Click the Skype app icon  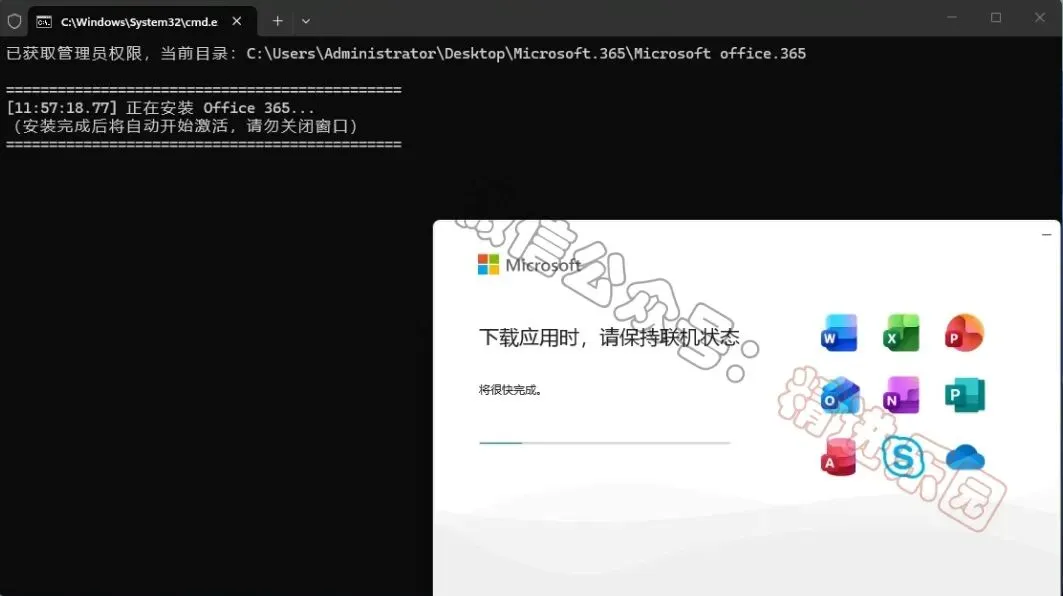click(x=902, y=457)
